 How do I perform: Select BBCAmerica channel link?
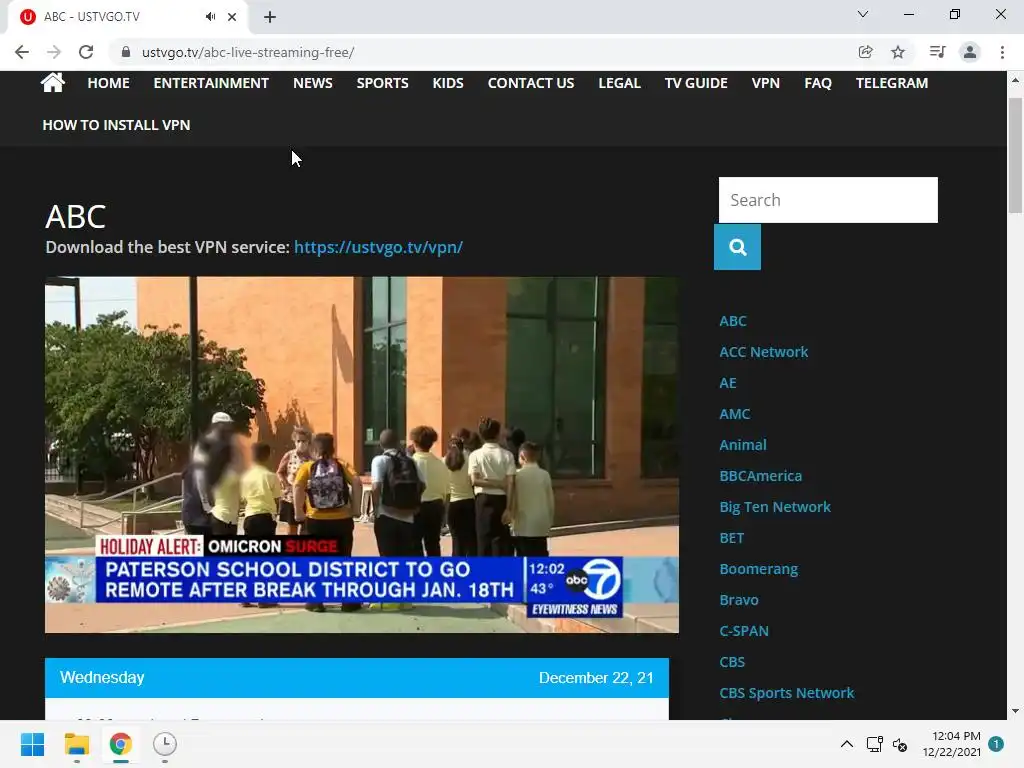tap(760, 476)
